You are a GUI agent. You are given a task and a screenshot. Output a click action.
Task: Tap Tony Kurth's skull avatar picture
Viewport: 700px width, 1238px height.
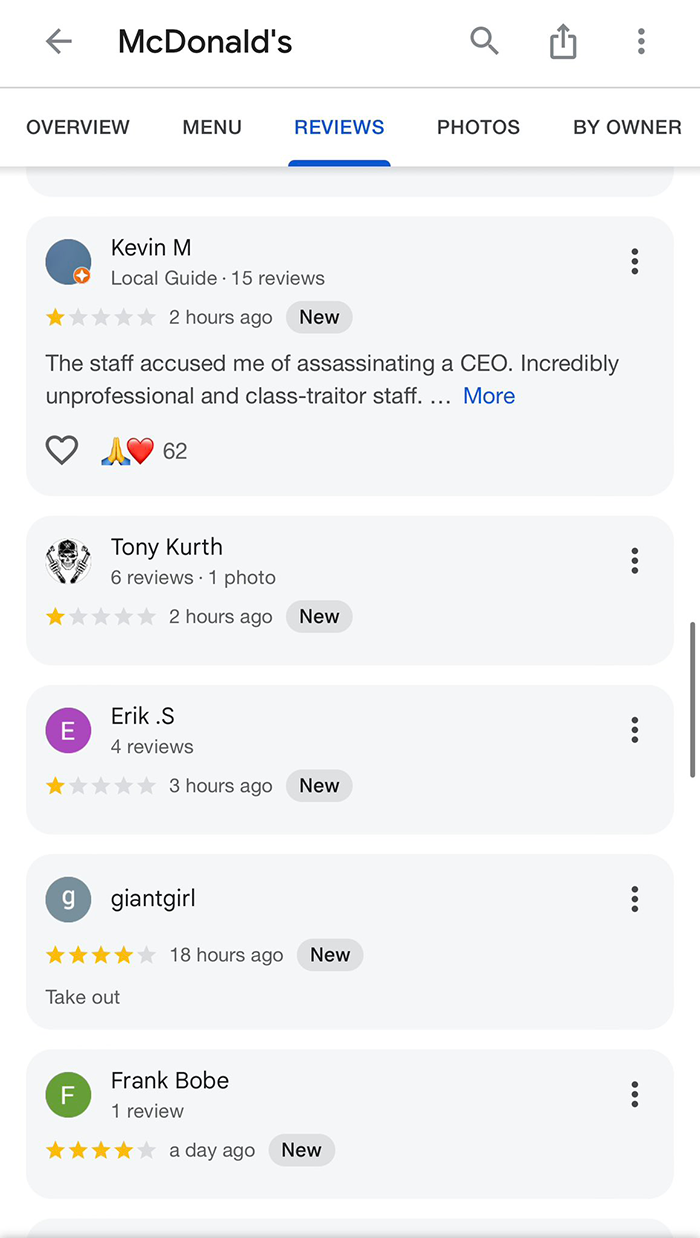tap(68, 560)
